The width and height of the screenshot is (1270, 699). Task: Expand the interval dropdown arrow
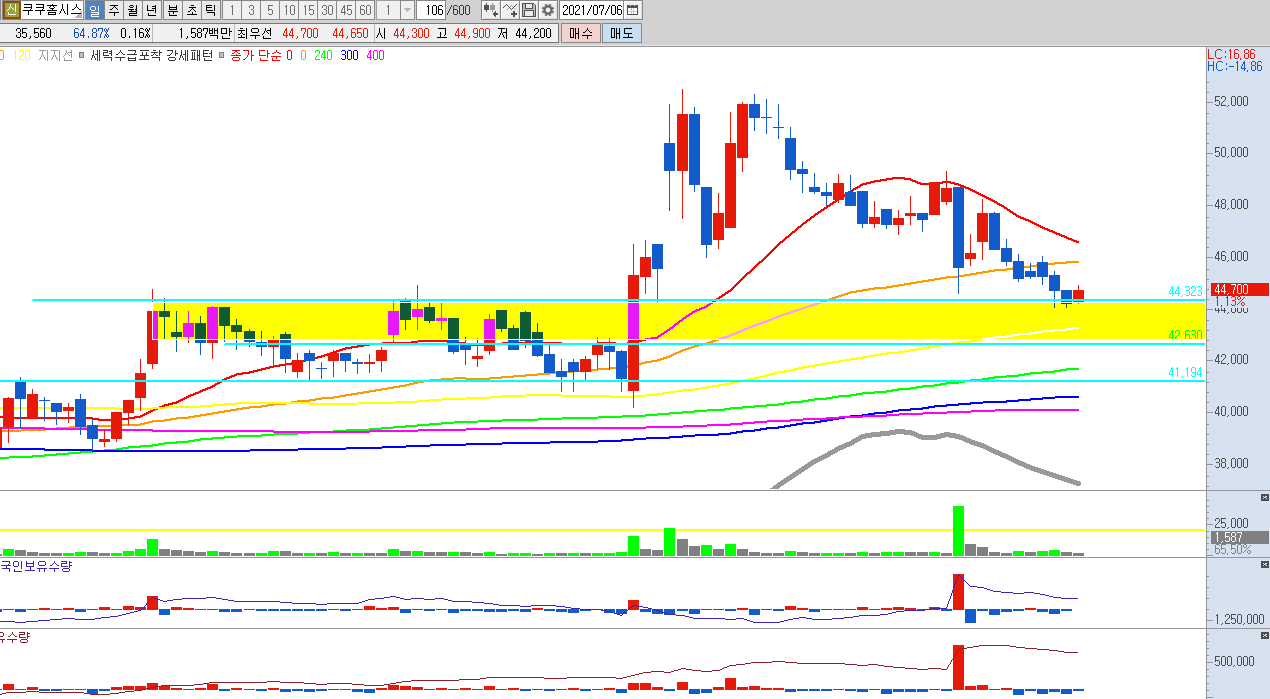click(407, 10)
